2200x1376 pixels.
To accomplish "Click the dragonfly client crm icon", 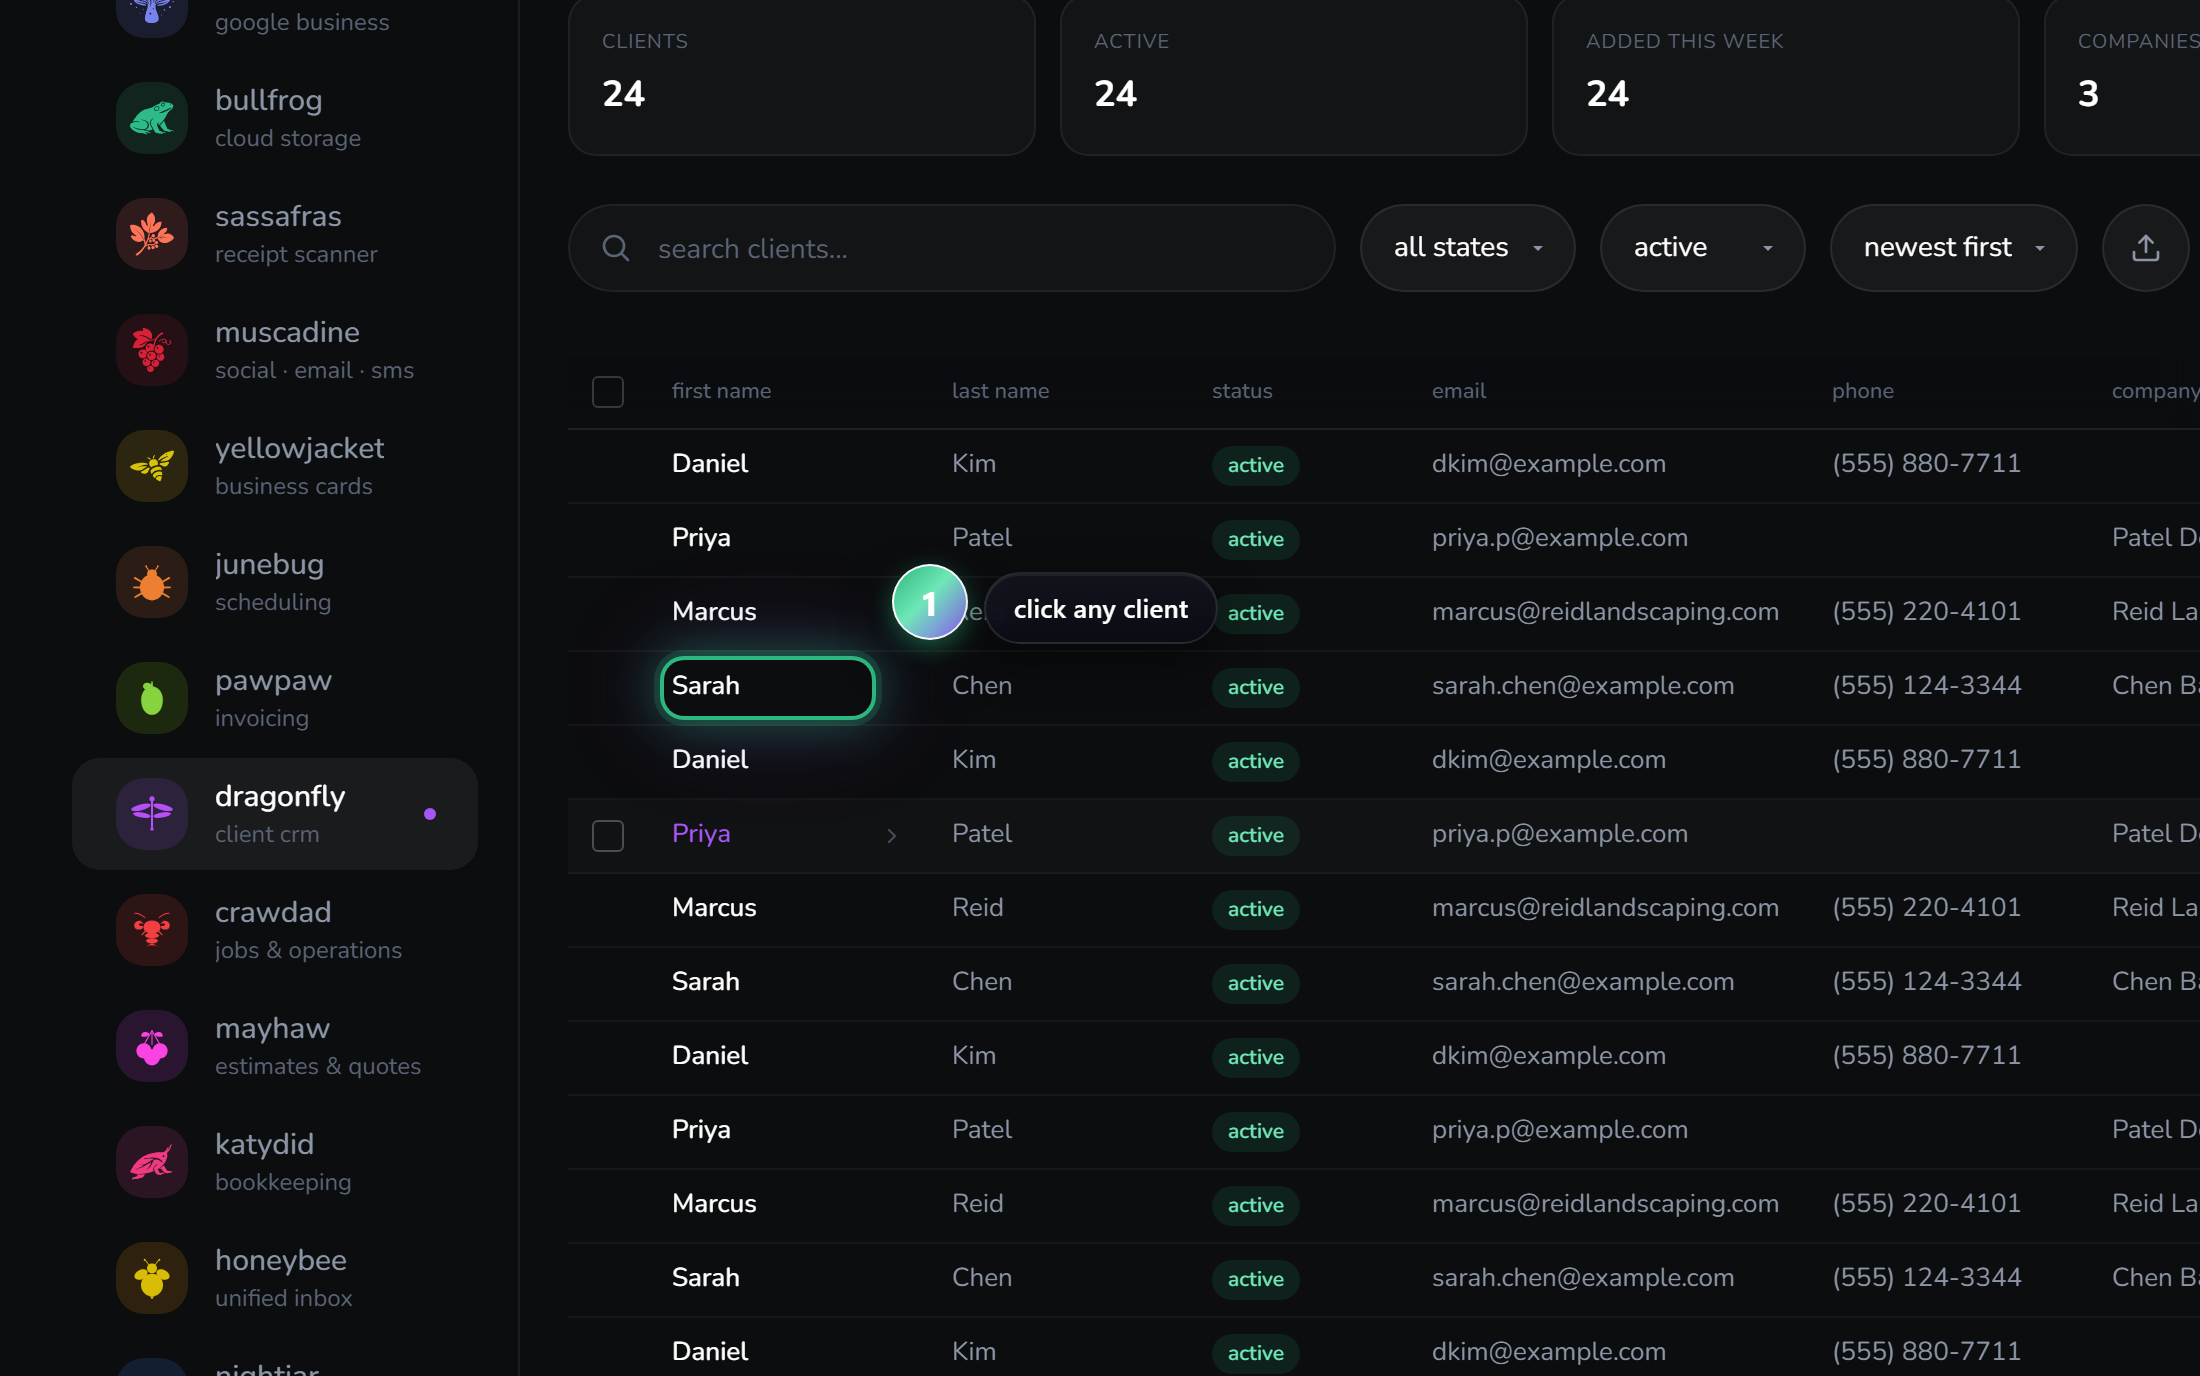I will (x=152, y=814).
